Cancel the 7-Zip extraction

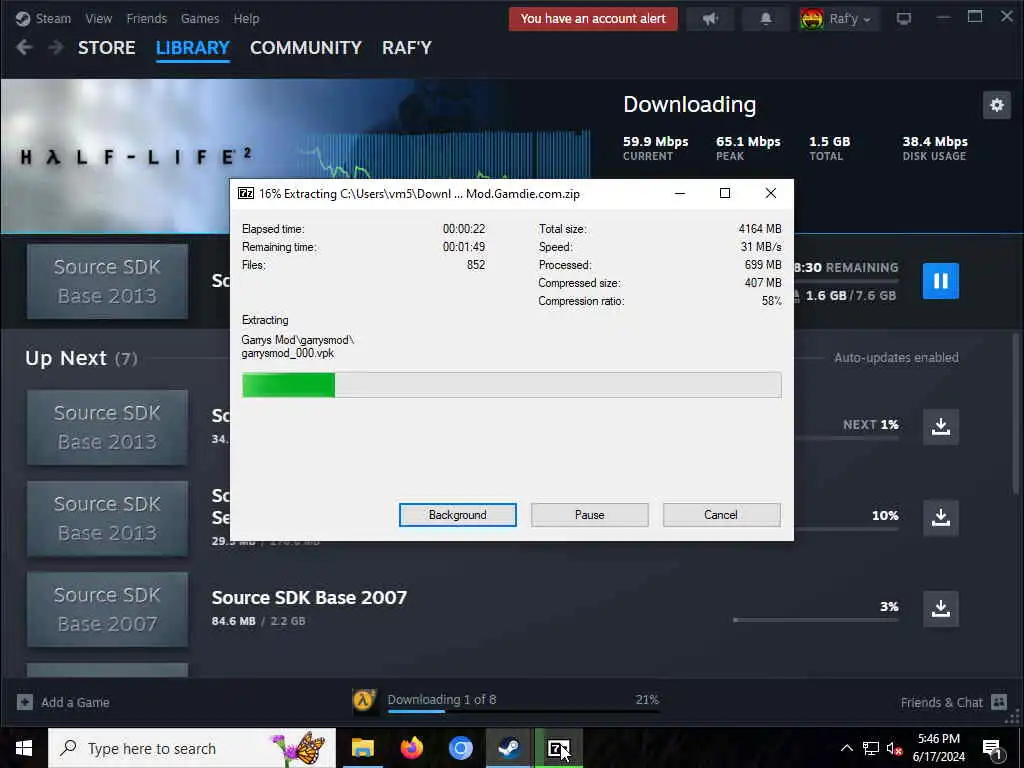pos(721,515)
